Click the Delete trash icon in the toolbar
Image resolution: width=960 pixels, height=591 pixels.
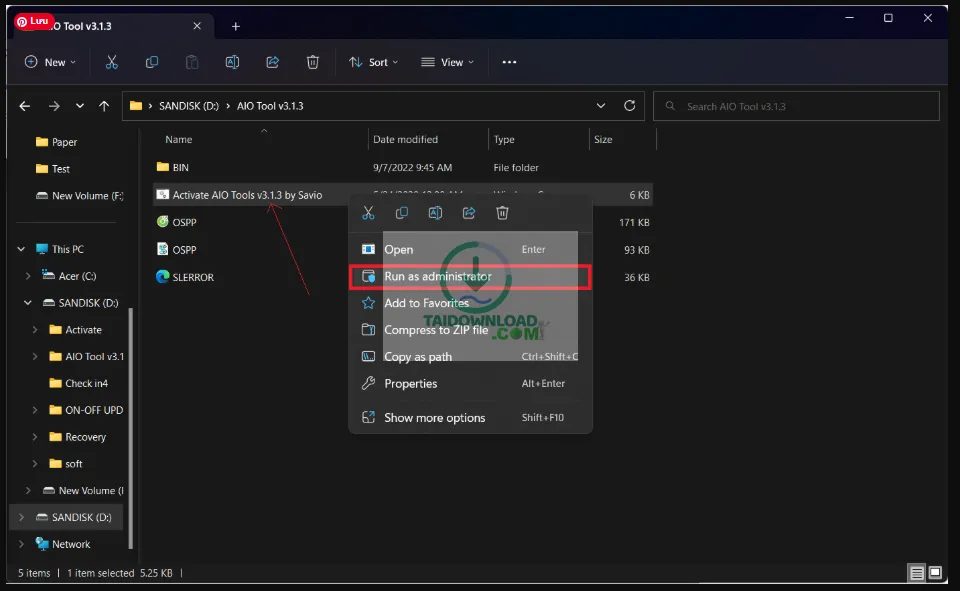coord(312,62)
